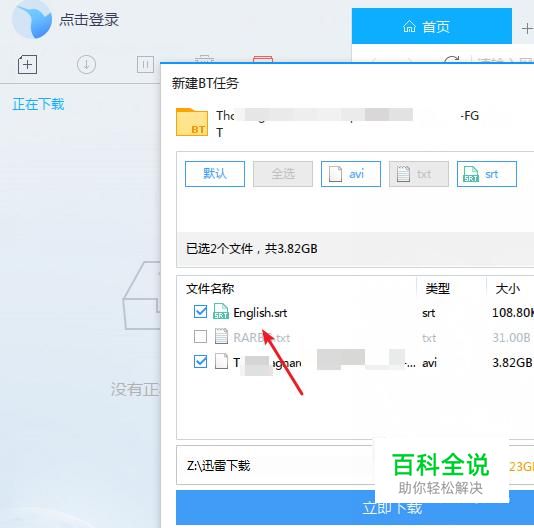This screenshot has width=534, height=528.
Task: Filter by txt file type
Action: (419, 174)
